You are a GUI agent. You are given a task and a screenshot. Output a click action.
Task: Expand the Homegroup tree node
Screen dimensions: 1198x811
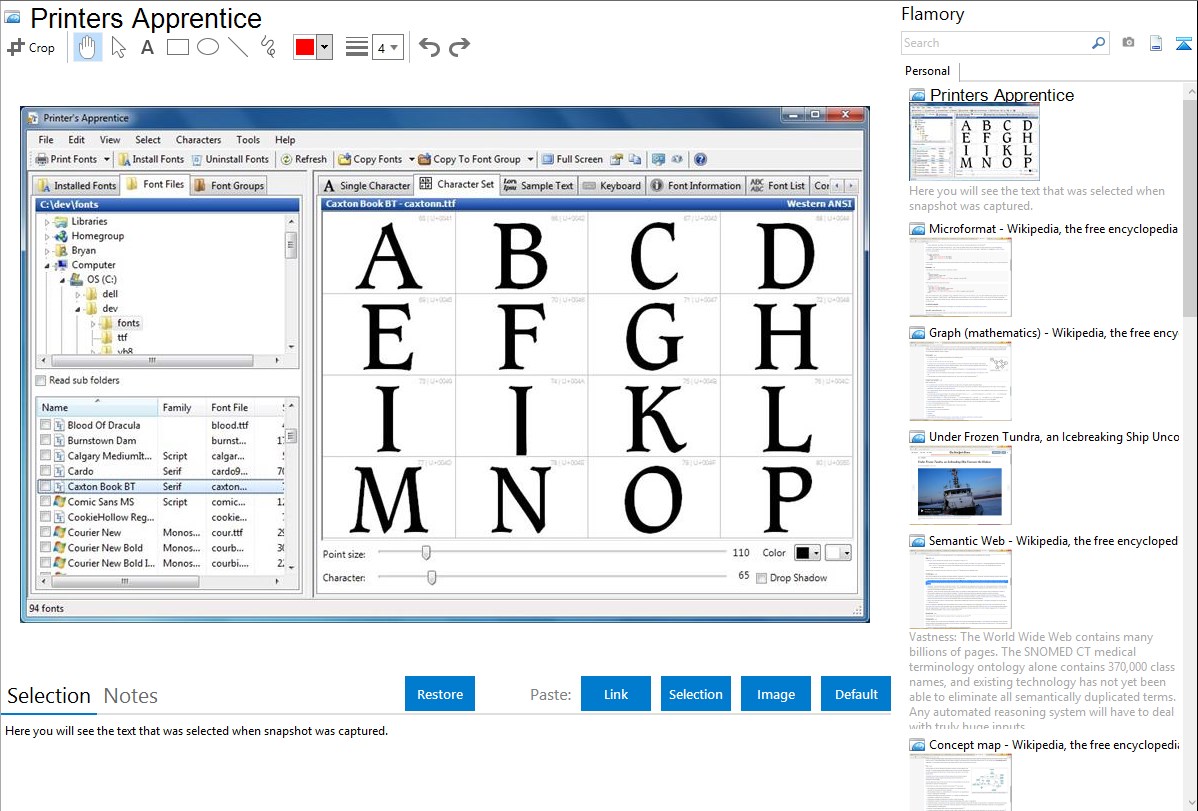tap(47, 236)
